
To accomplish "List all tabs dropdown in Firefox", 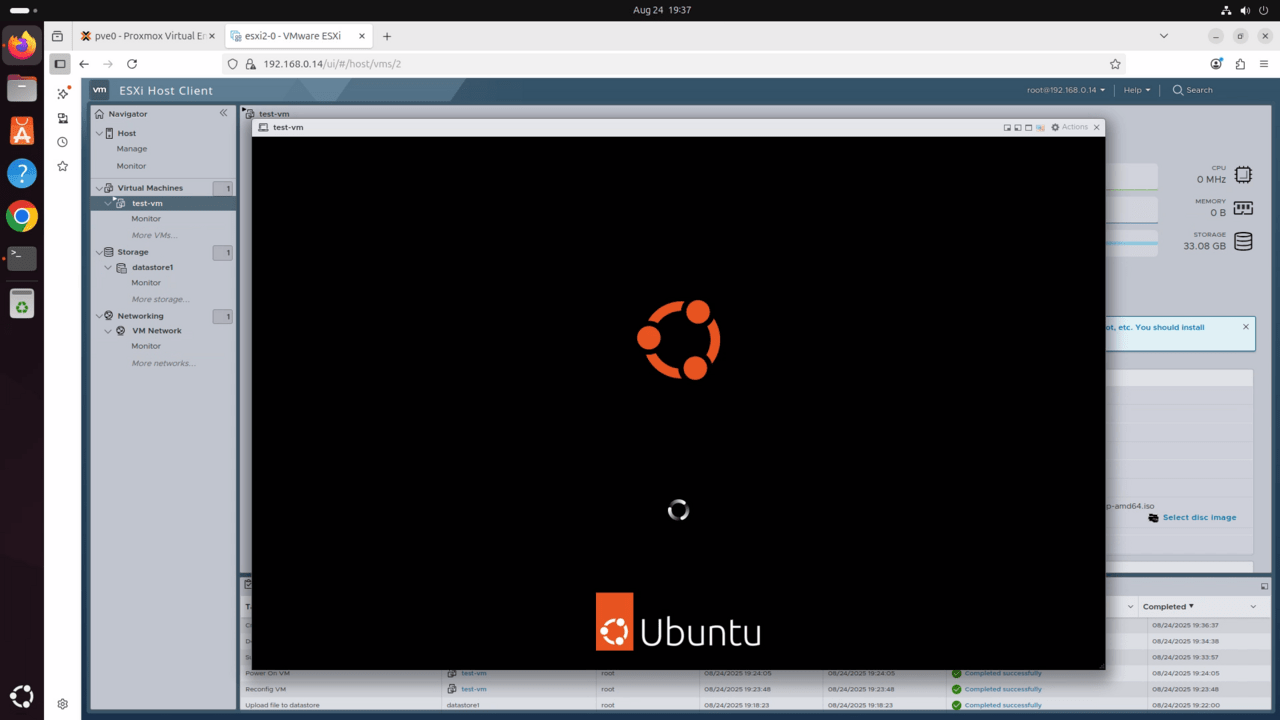I will point(1164,36).
